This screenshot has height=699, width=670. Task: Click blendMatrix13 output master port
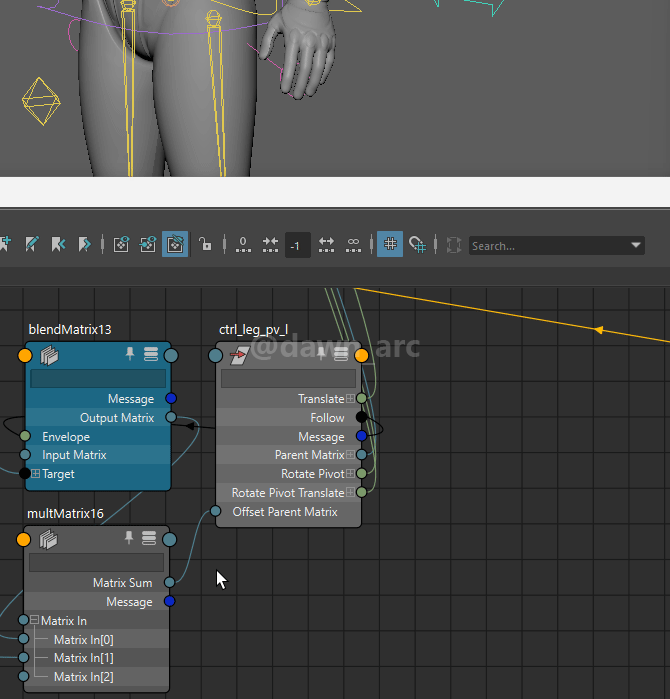171,355
